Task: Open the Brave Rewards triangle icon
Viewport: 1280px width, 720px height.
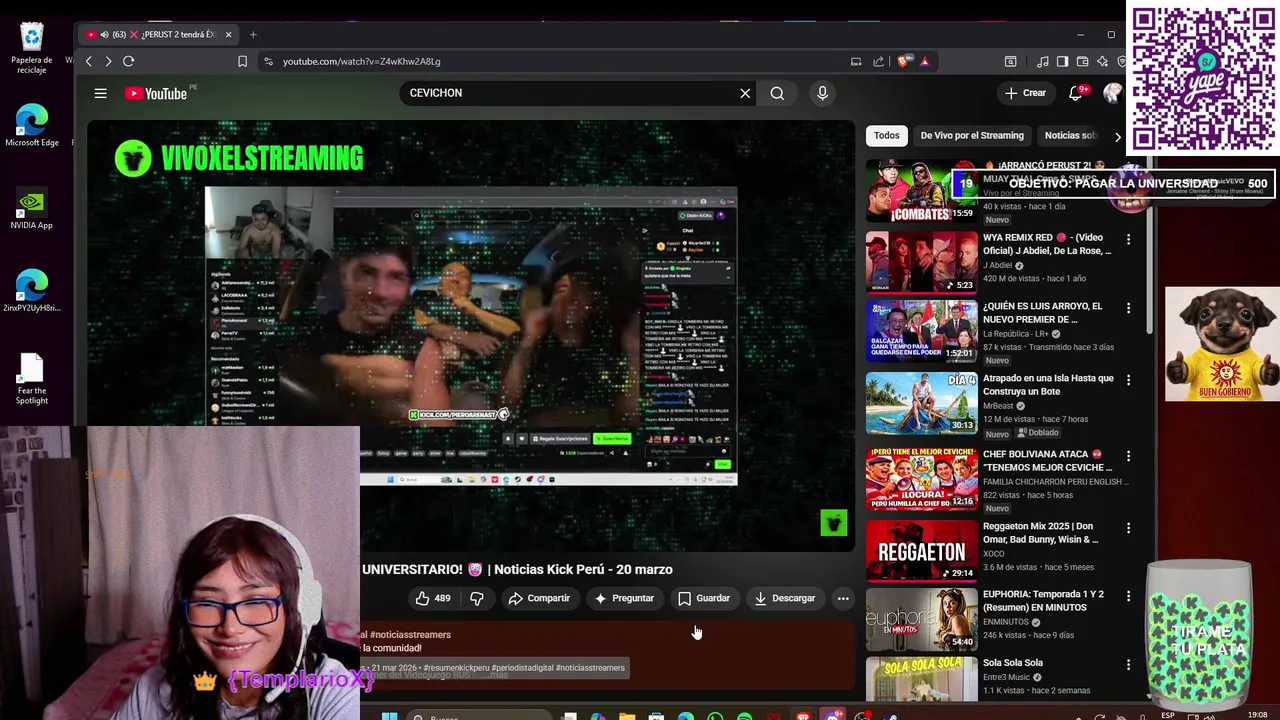Action: click(x=924, y=61)
